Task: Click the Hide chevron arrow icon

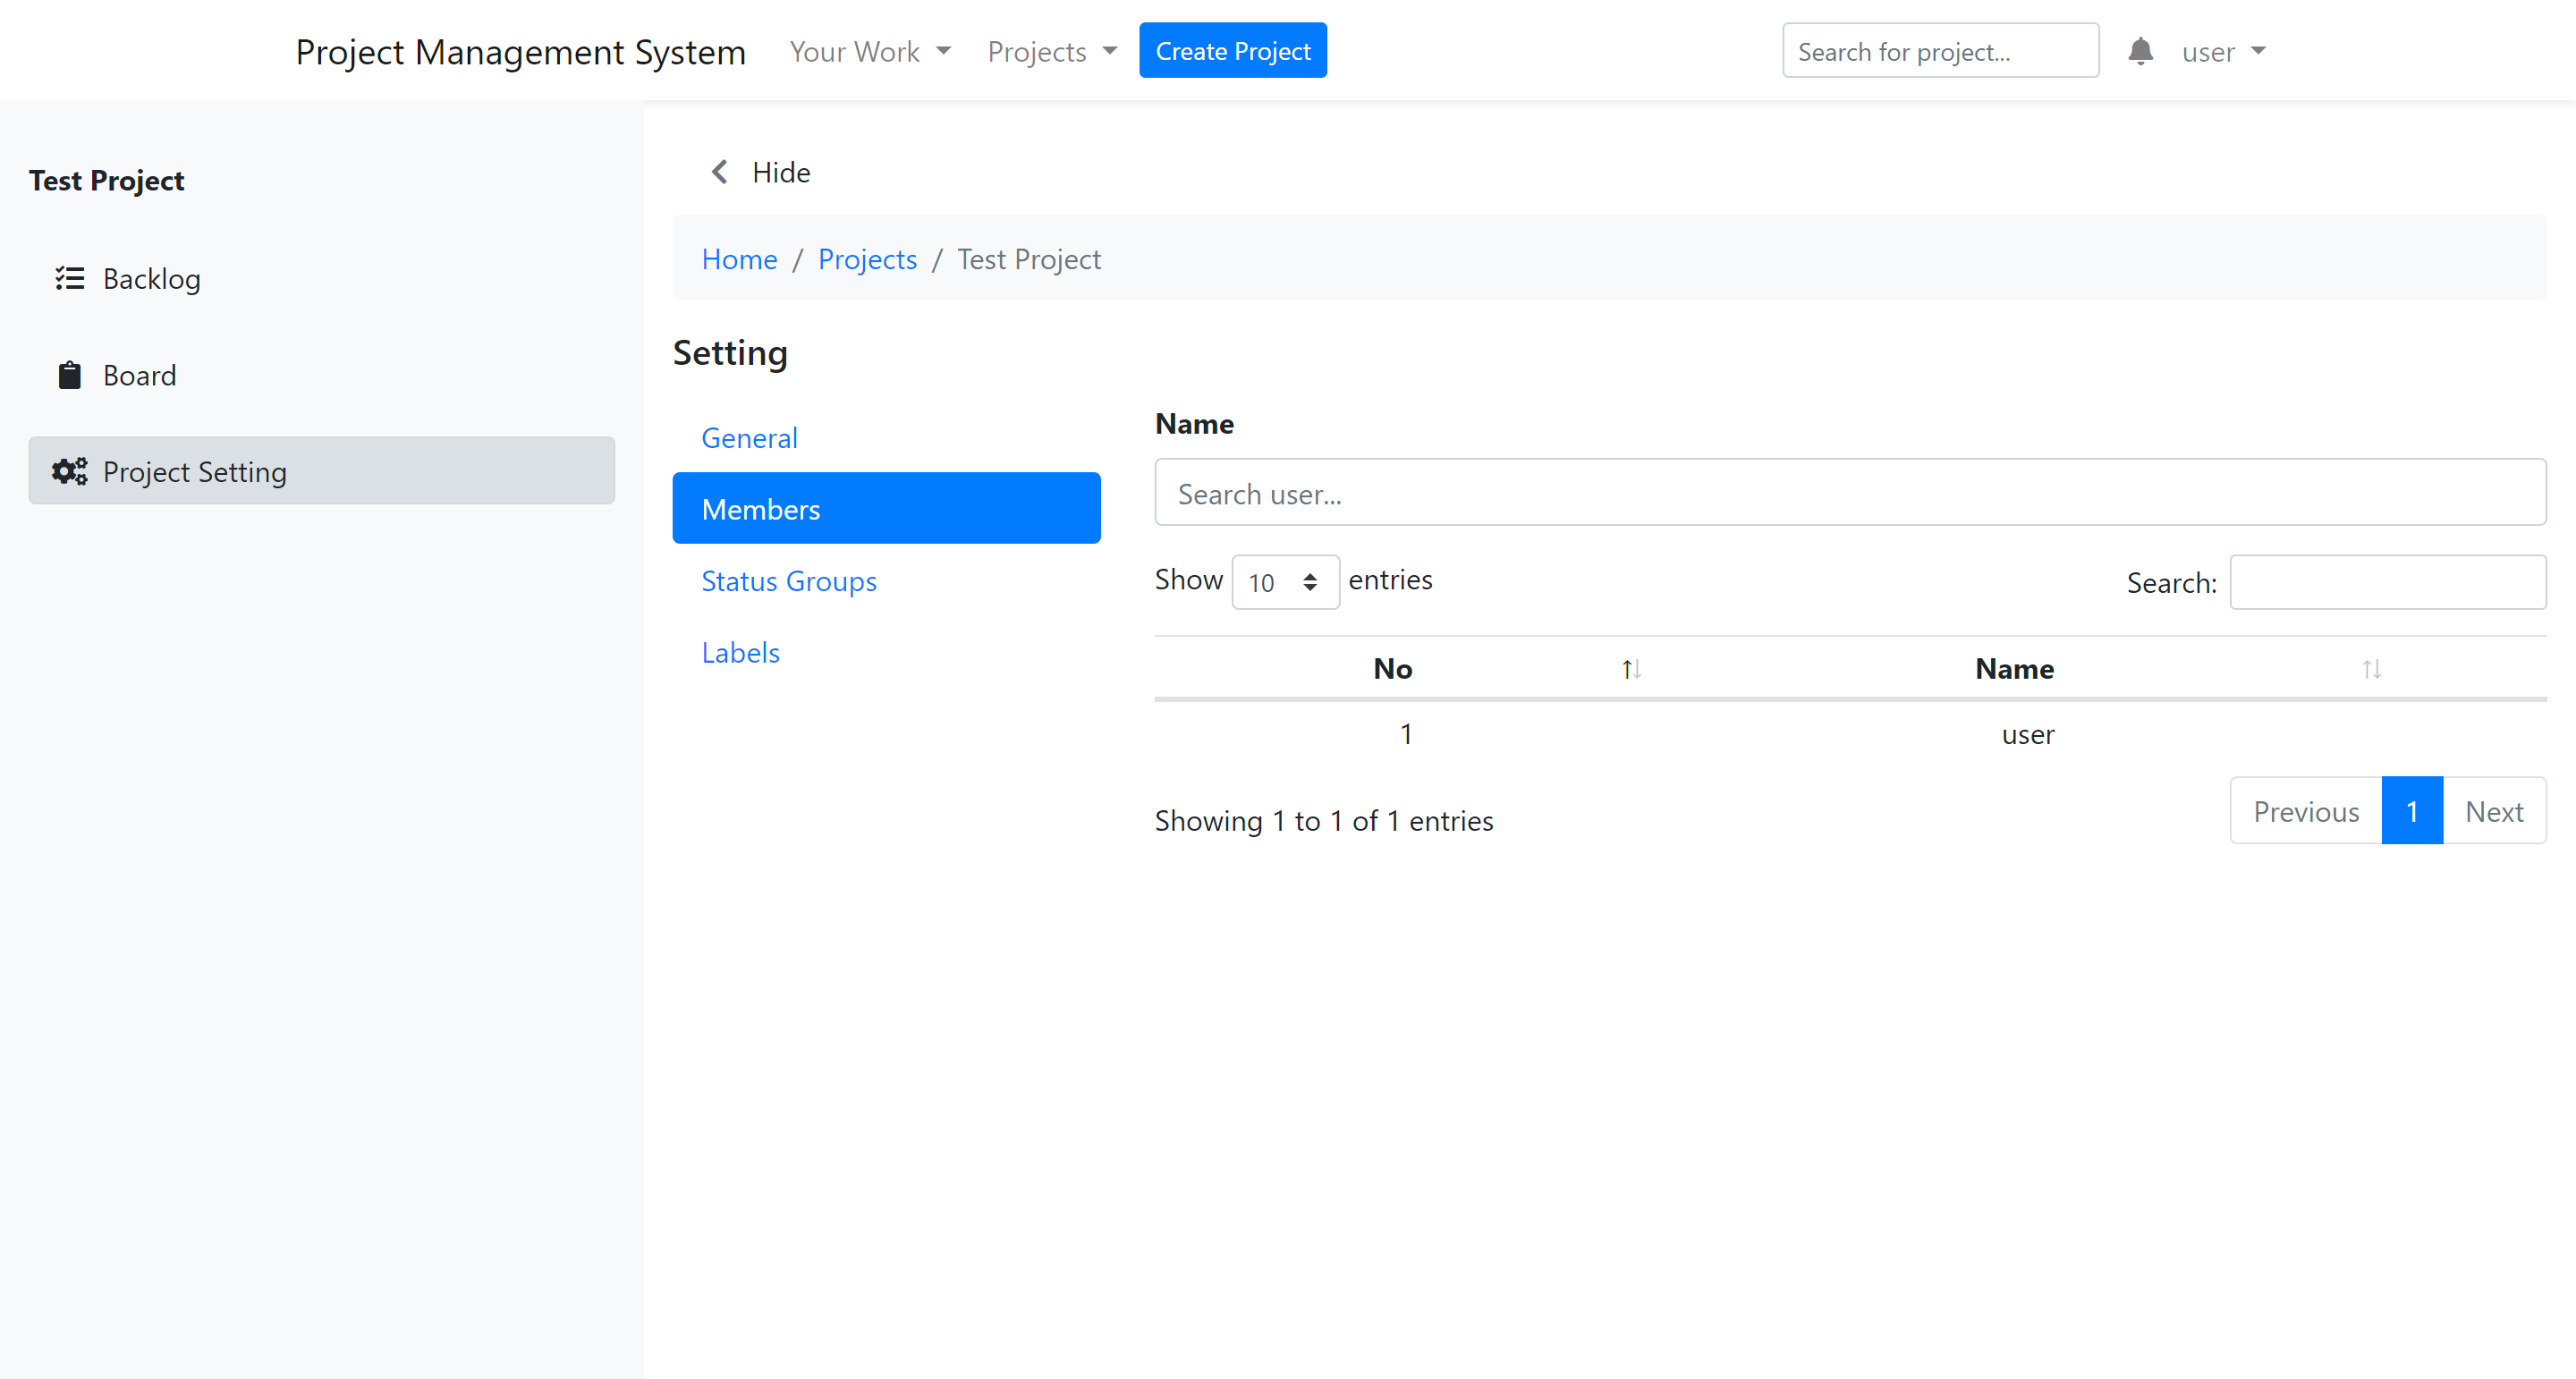Action: click(x=719, y=172)
